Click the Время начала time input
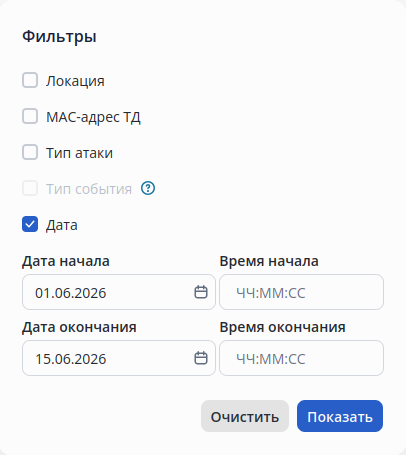 (302, 292)
